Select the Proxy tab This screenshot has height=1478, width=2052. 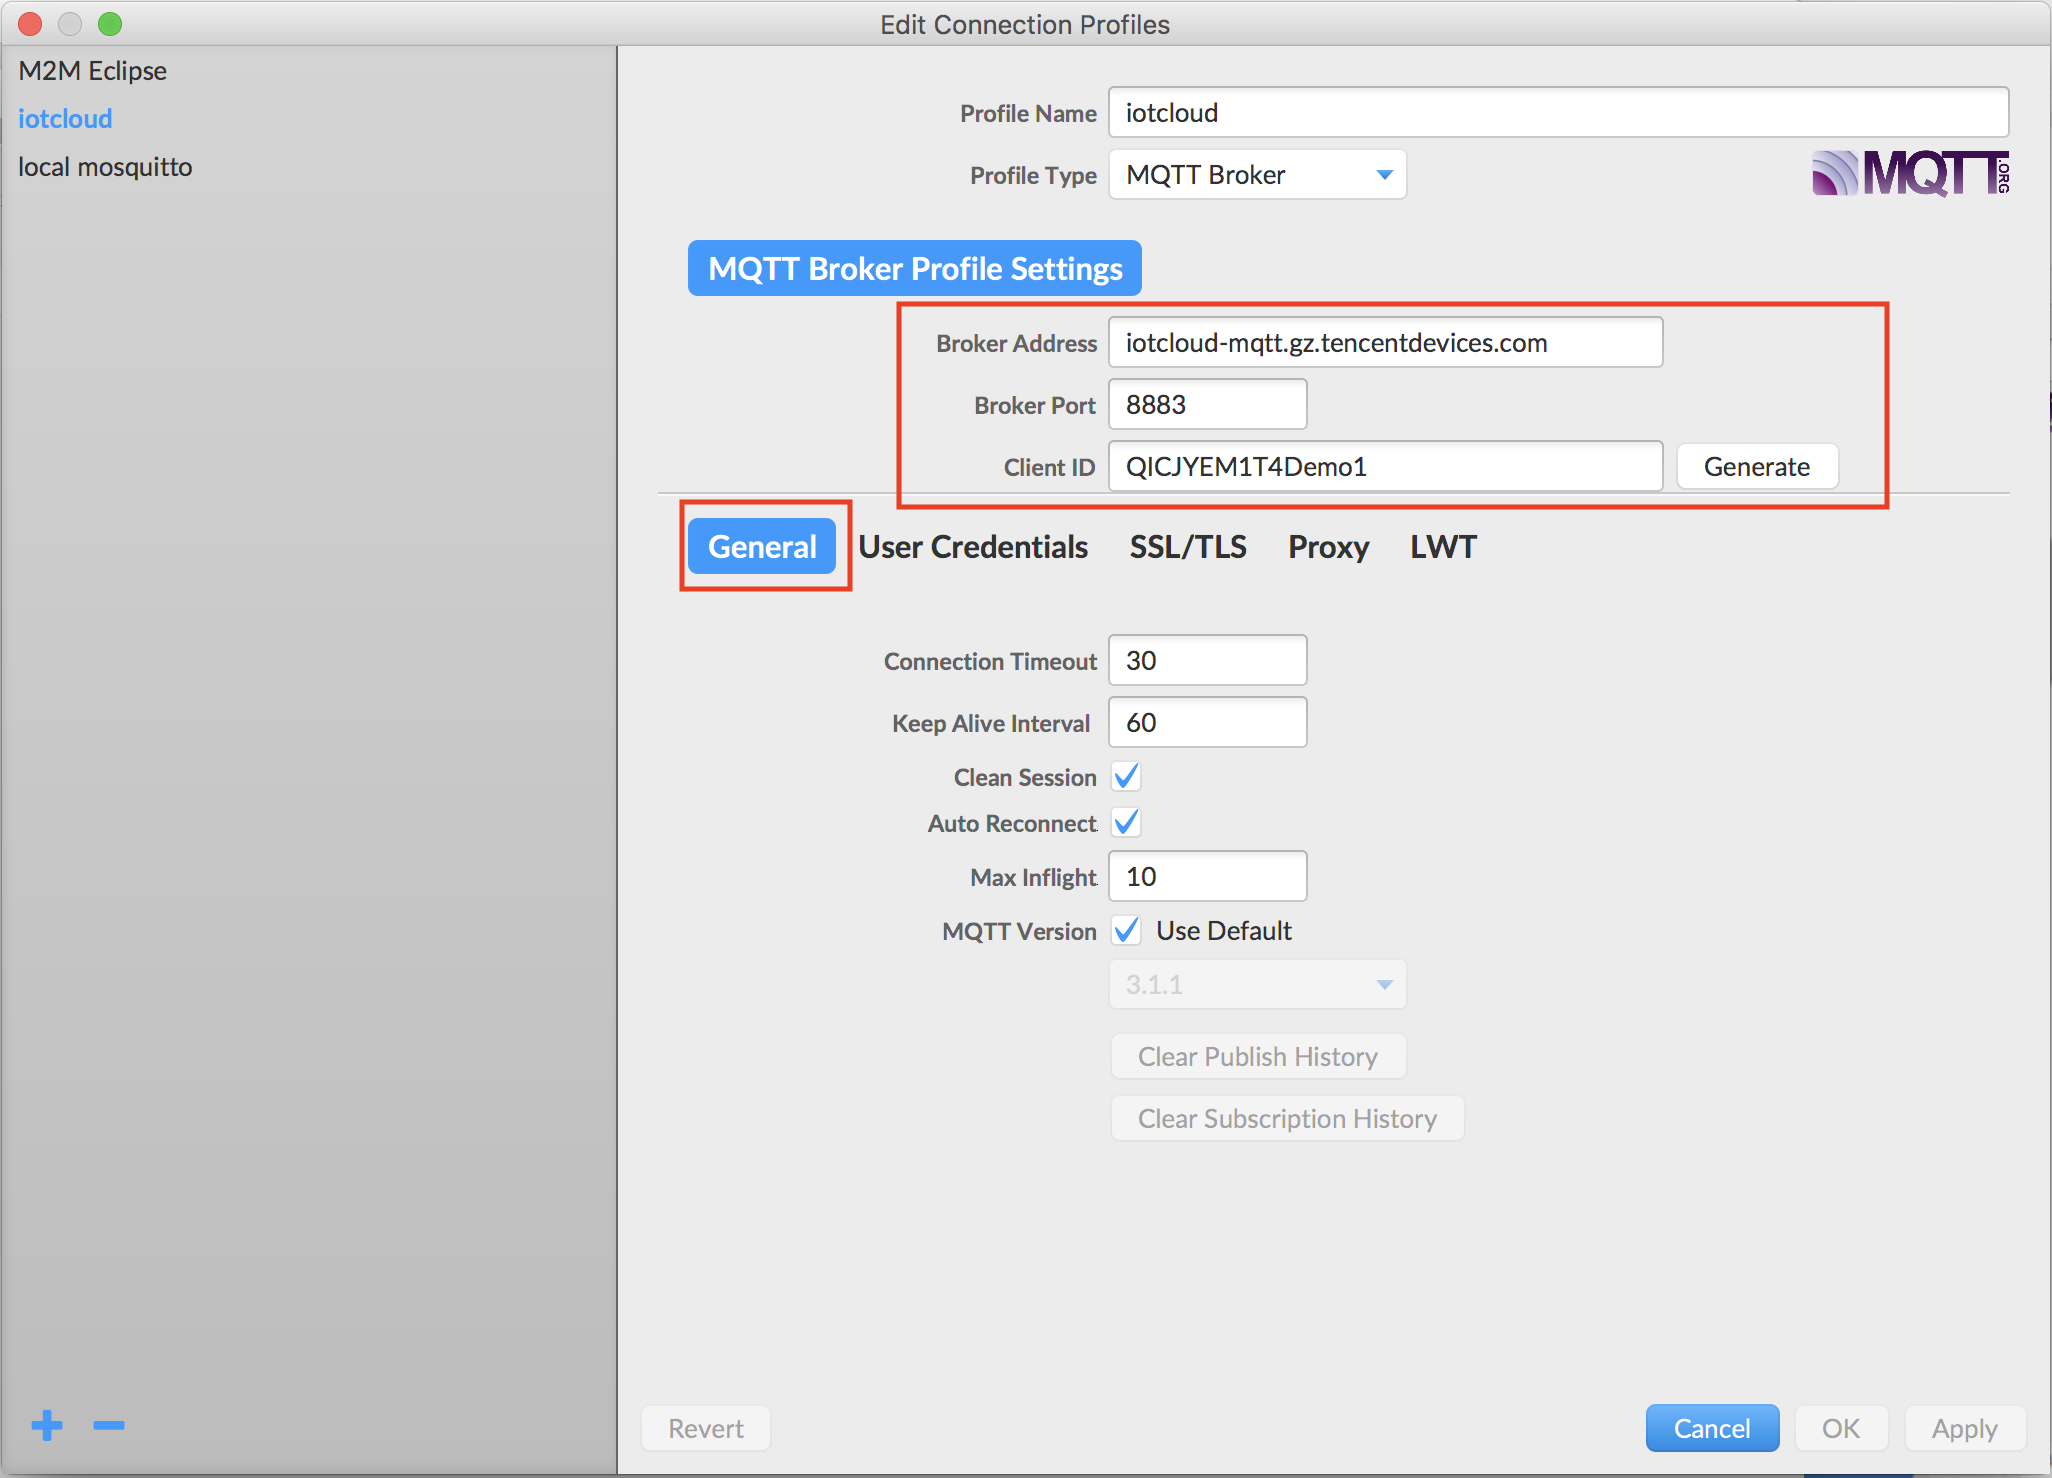click(1328, 546)
